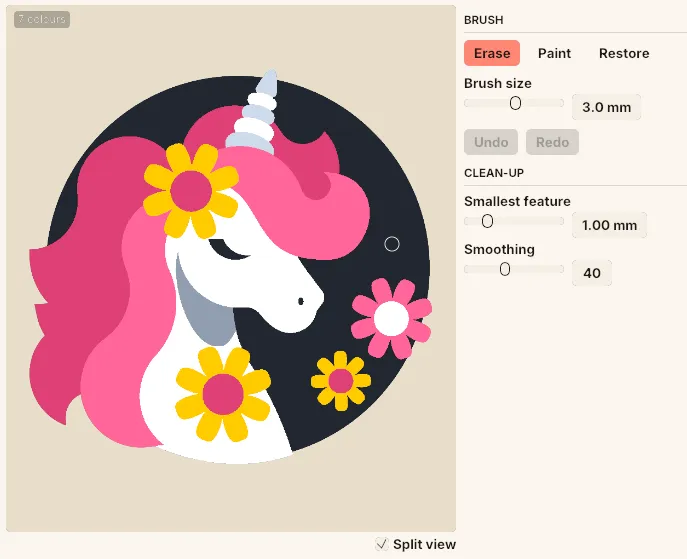This screenshot has height=559, width=687.
Task: Click the yellow flower on unicorn's chest
Action: [x=223, y=394]
